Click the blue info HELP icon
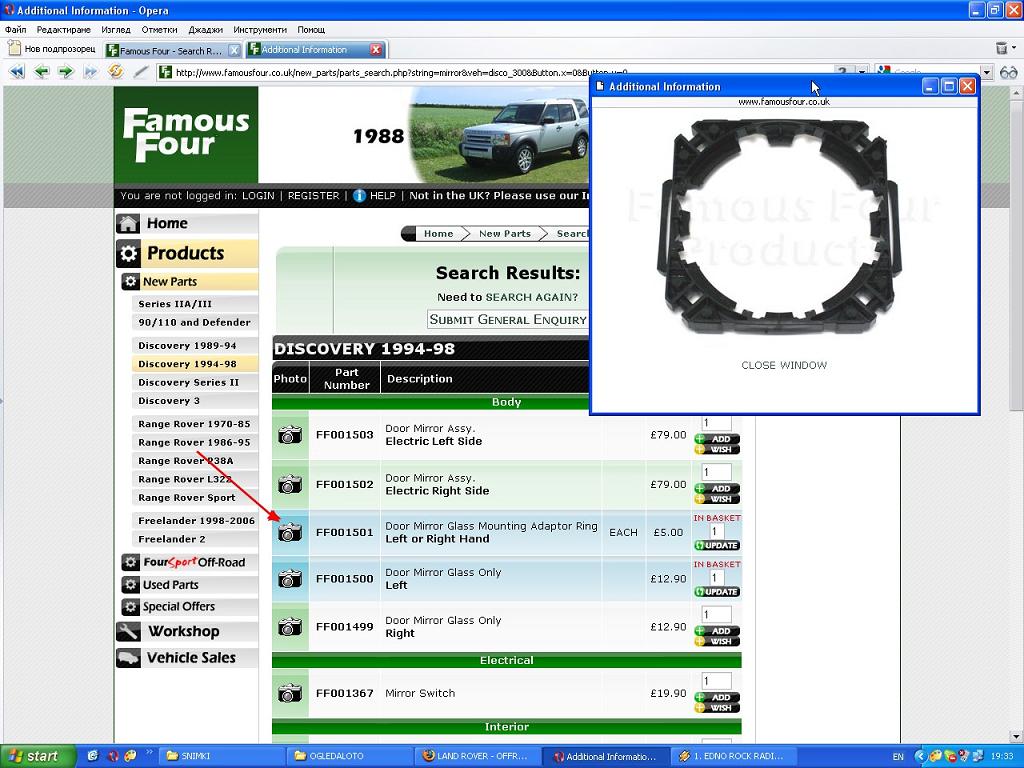 [x=359, y=195]
